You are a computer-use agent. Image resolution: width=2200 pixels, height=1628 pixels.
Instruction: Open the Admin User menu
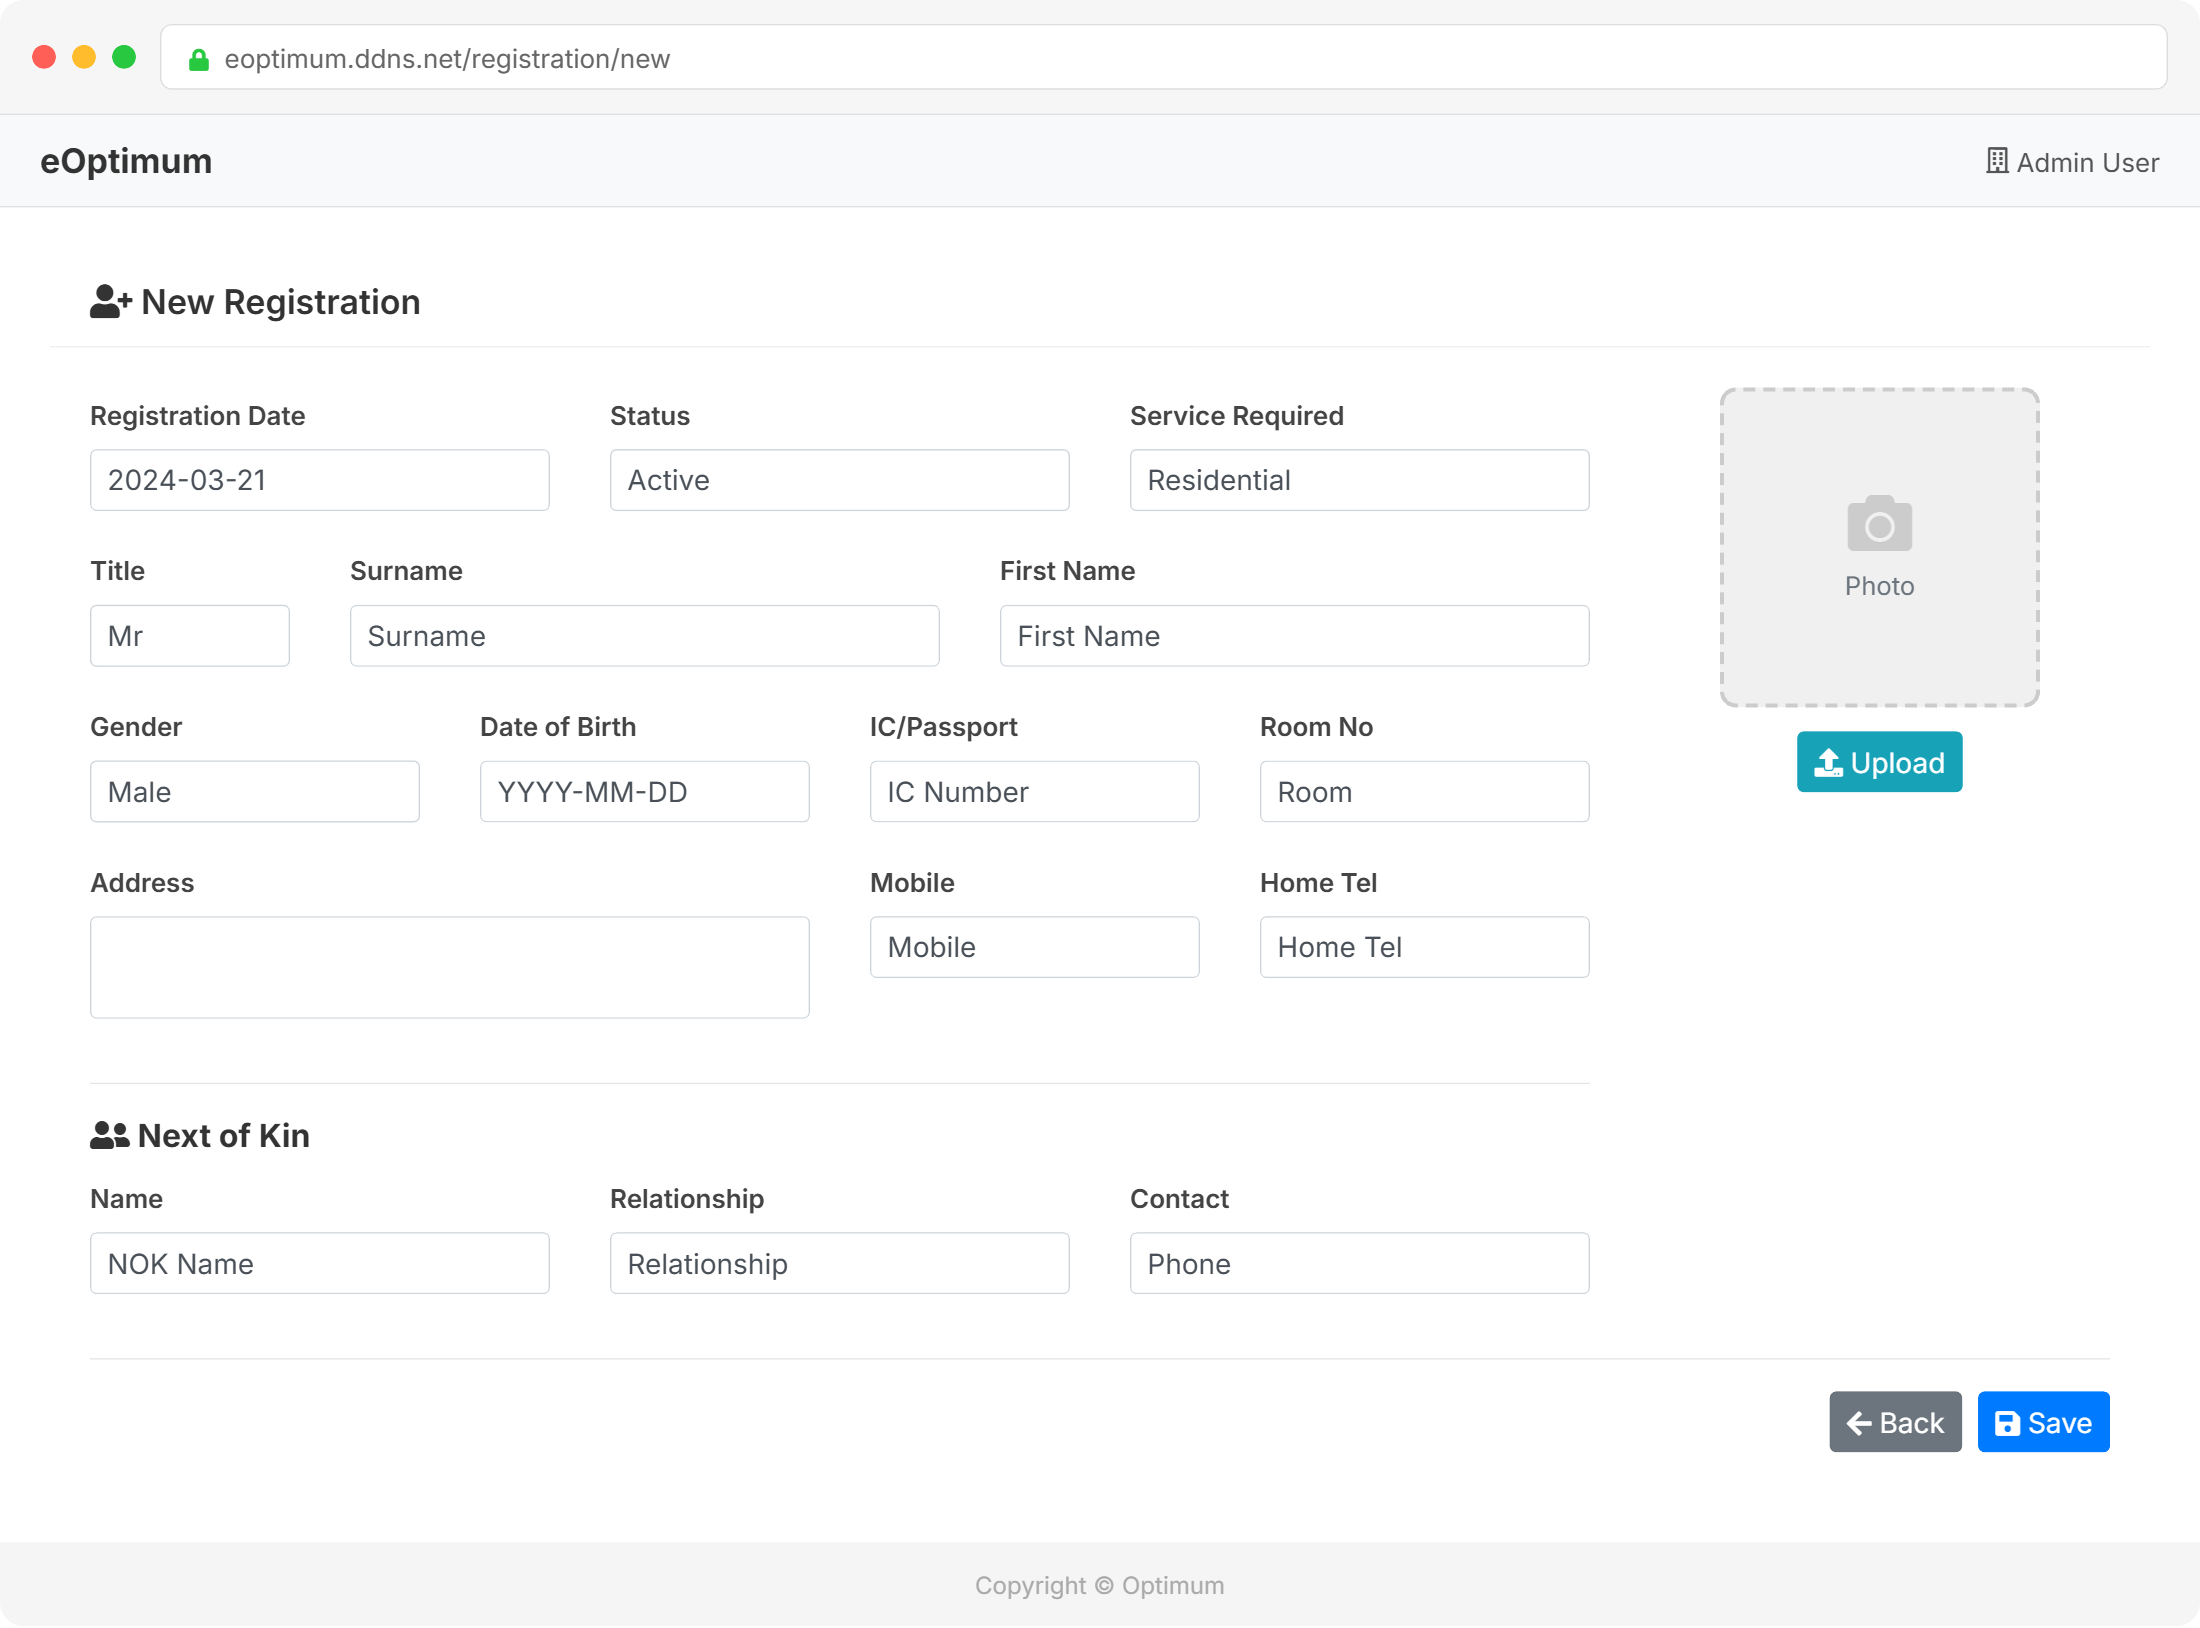click(x=2086, y=162)
